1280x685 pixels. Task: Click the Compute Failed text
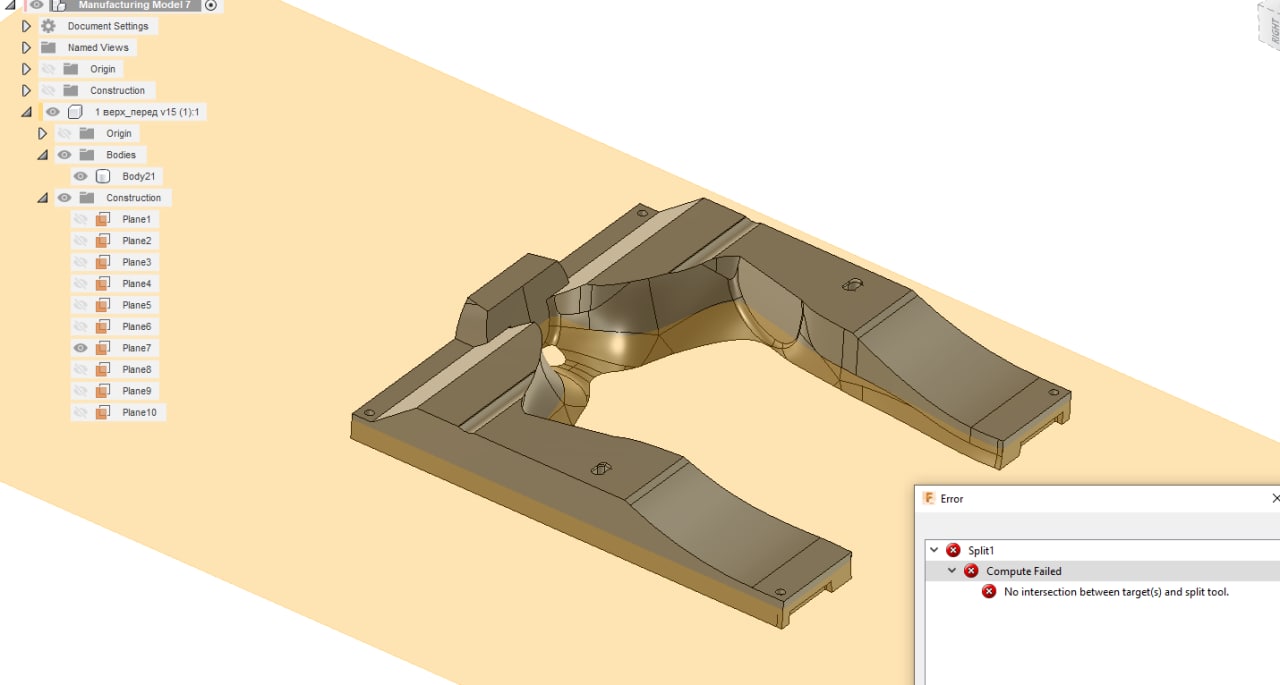(1024, 571)
